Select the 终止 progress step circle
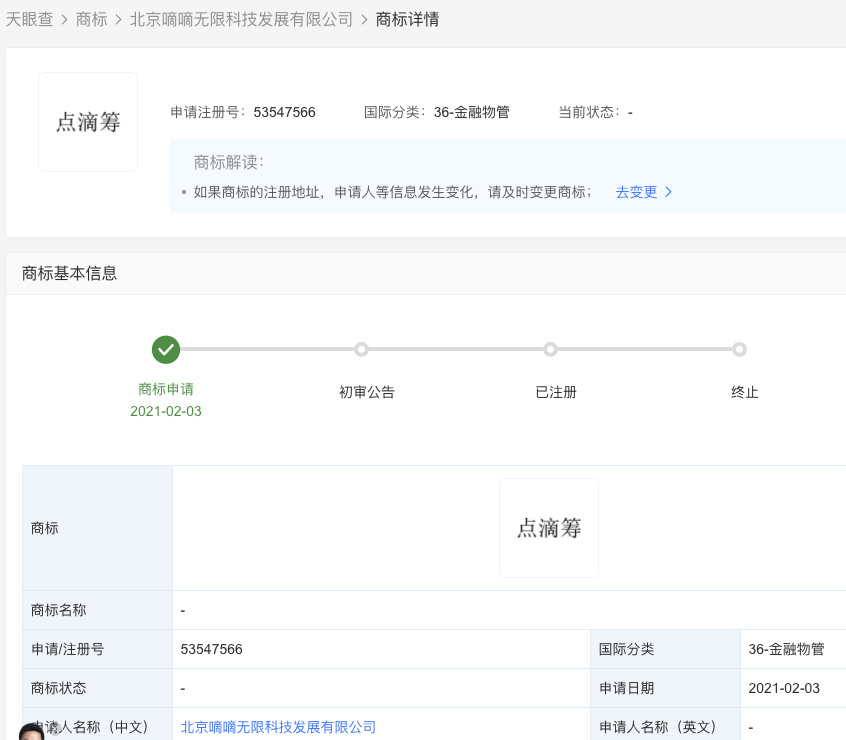This screenshot has width=846, height=740. point(739,350)
